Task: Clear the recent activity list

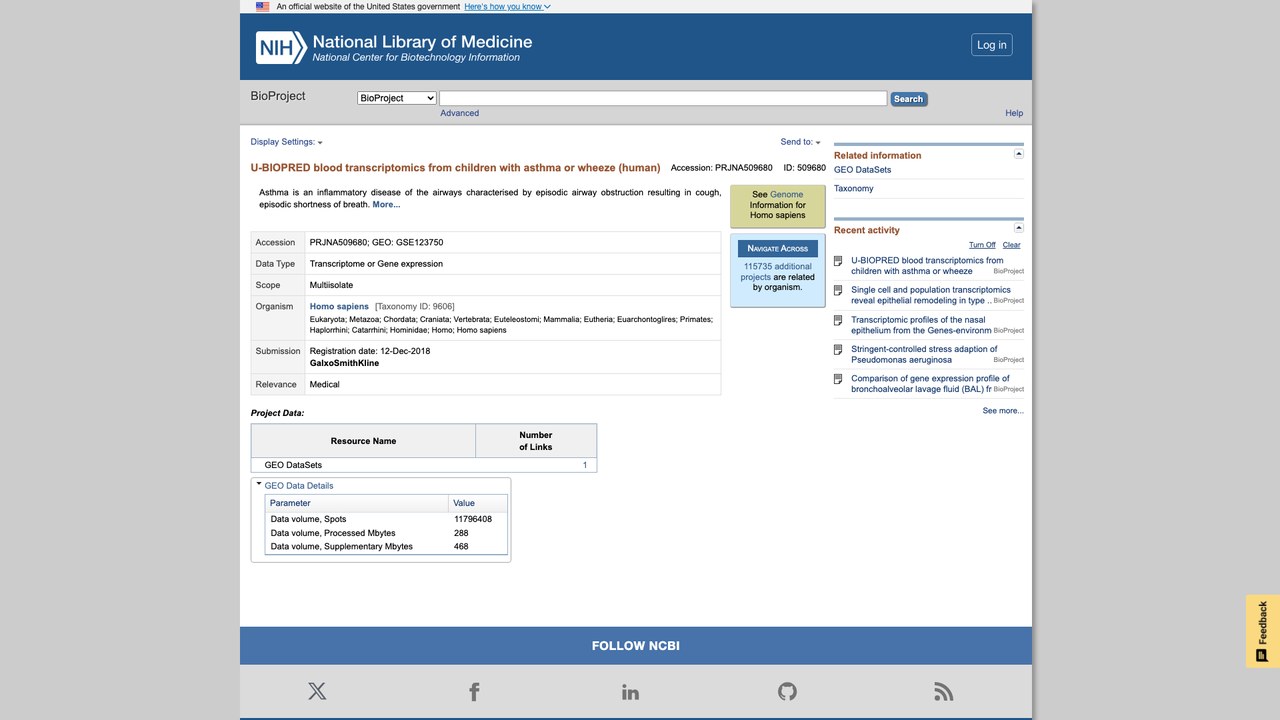Action: (x=1012, y=245)
